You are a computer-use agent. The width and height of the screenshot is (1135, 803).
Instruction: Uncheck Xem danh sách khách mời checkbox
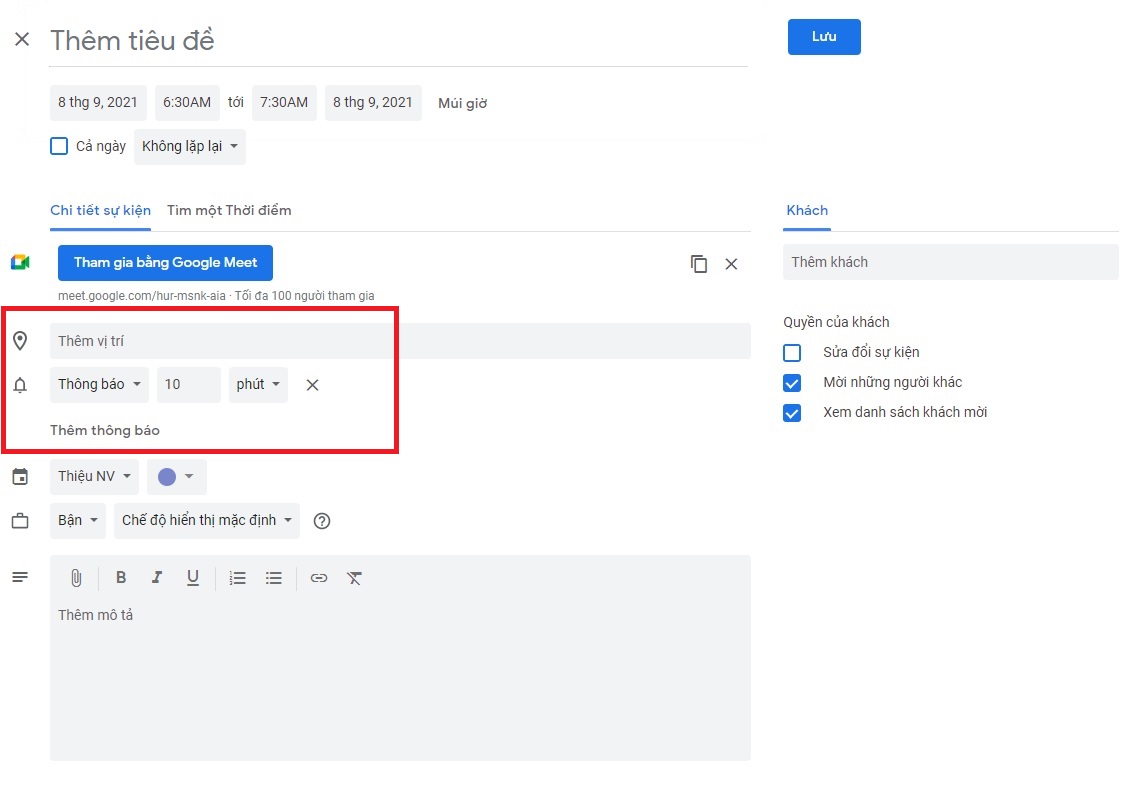pyautogui.click(x=792, y=413)
